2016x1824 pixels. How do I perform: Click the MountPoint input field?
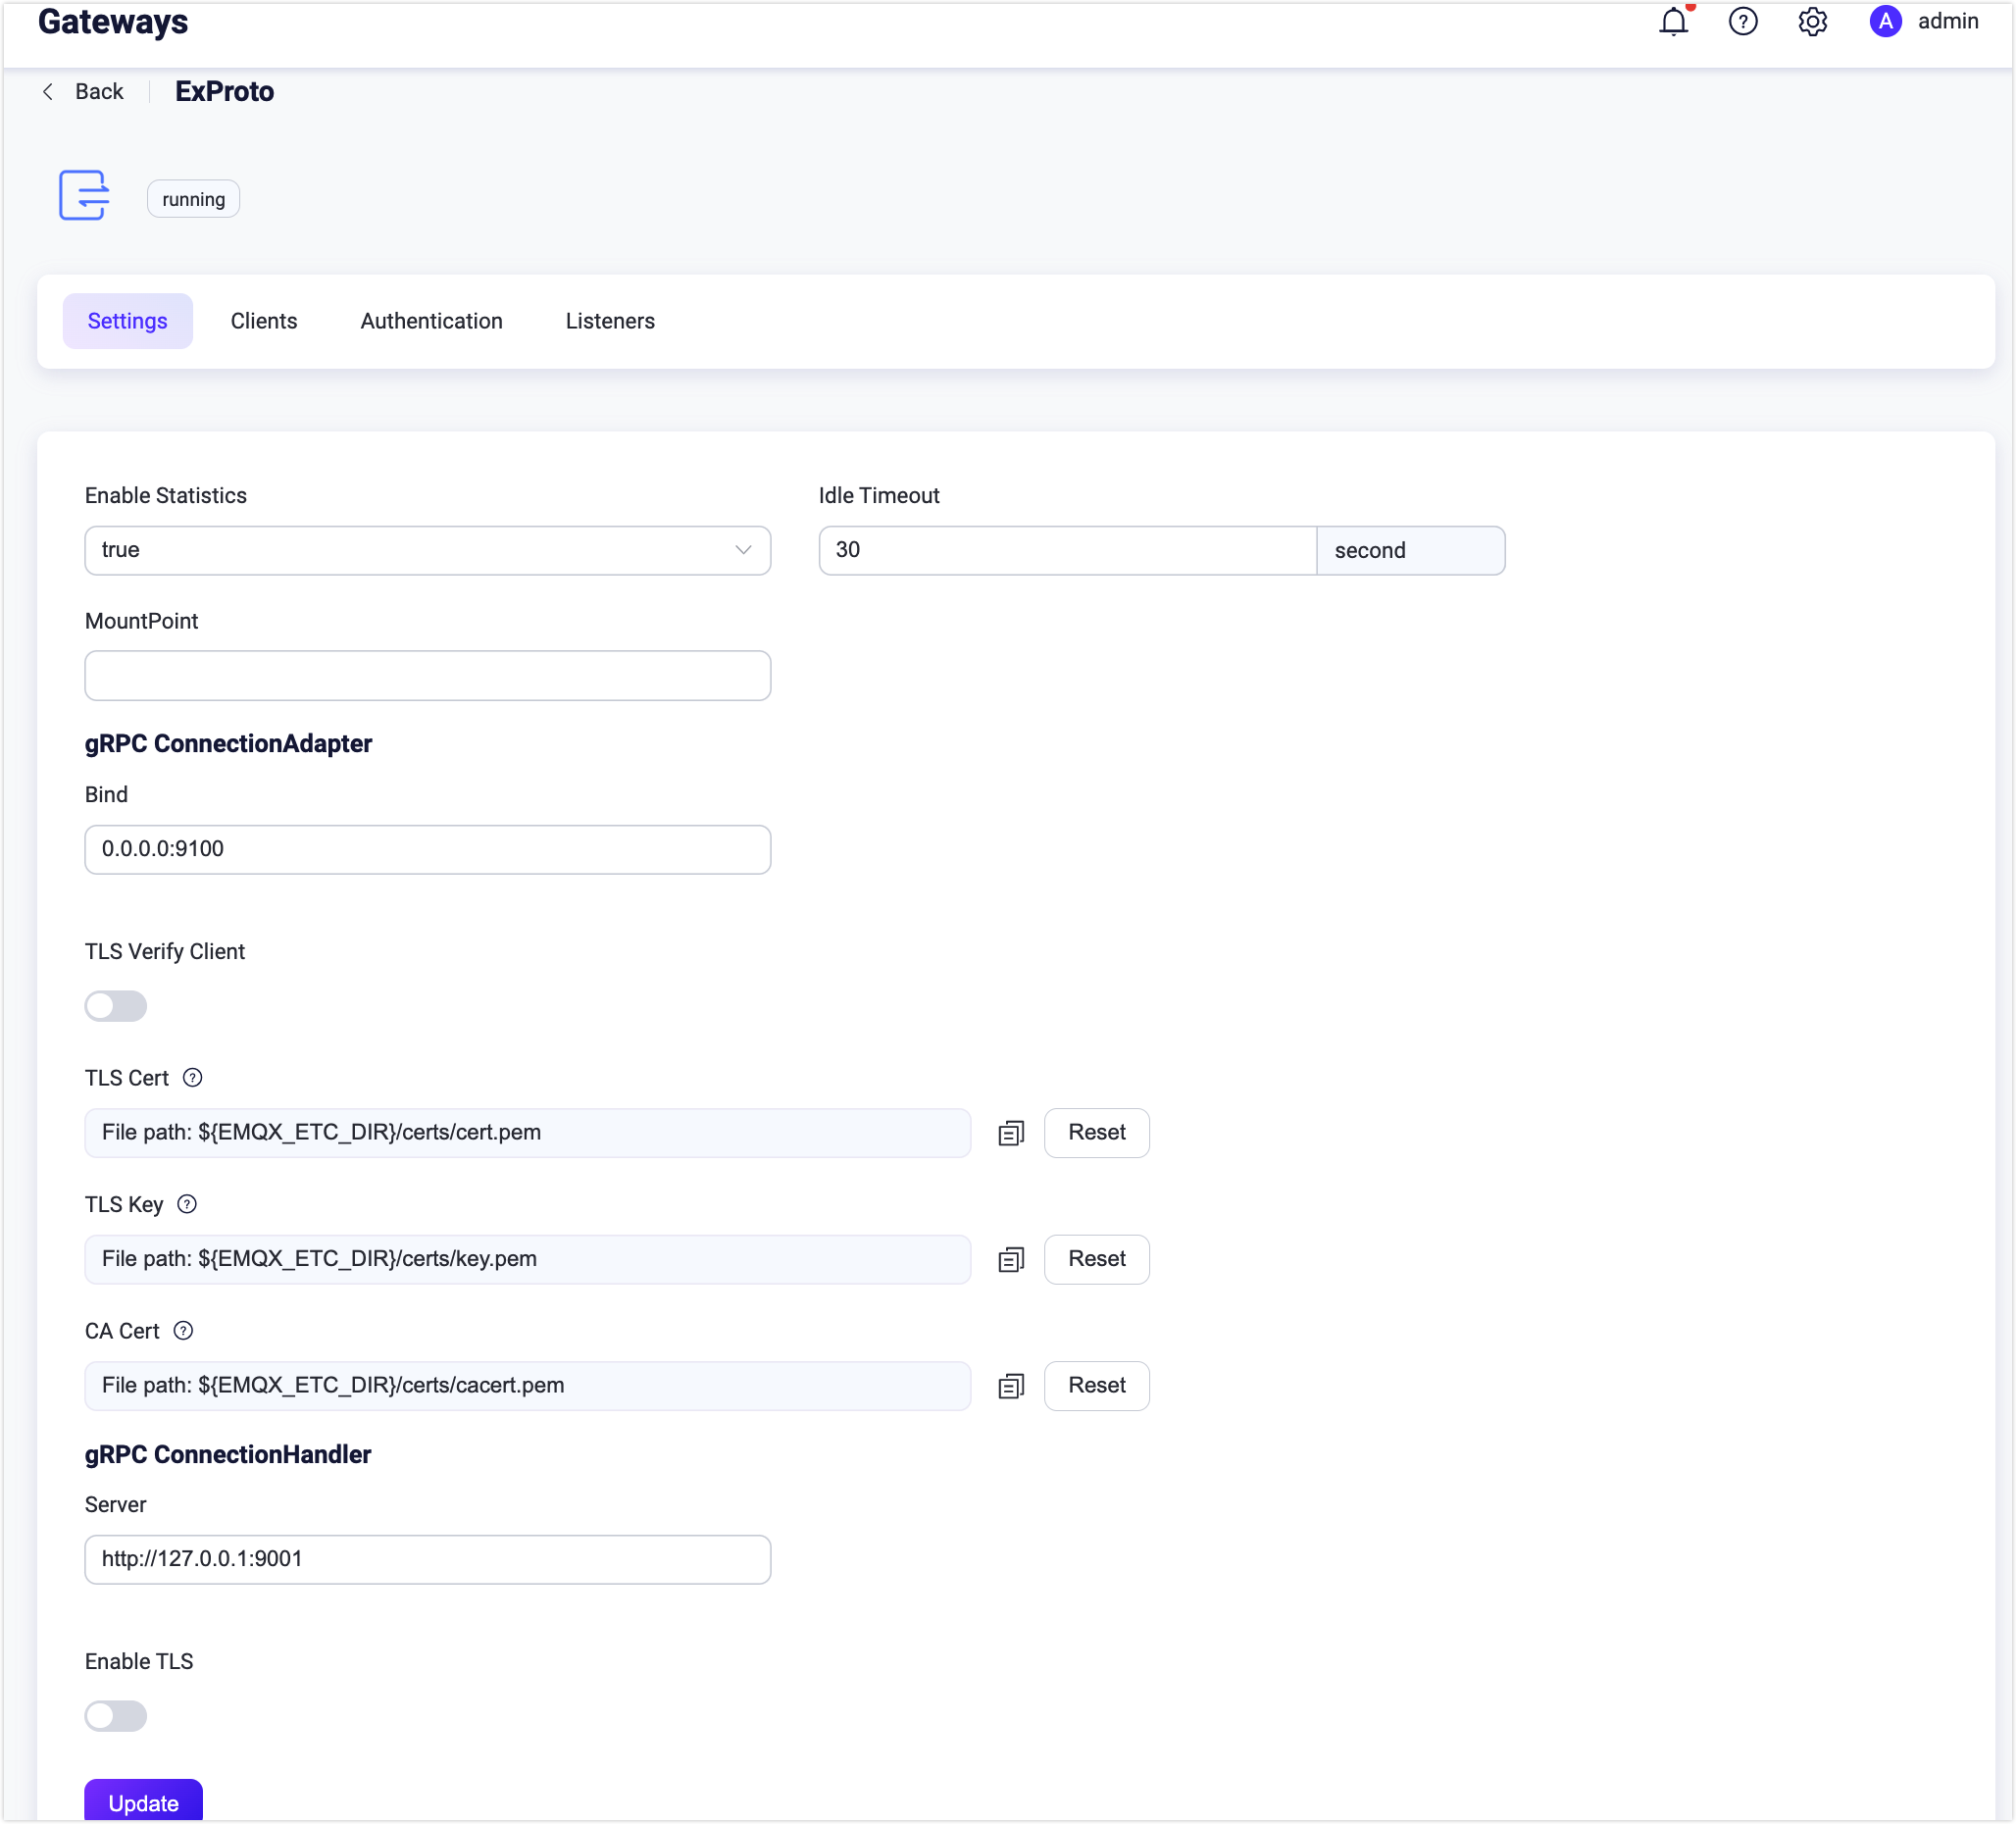coord(427,676)
